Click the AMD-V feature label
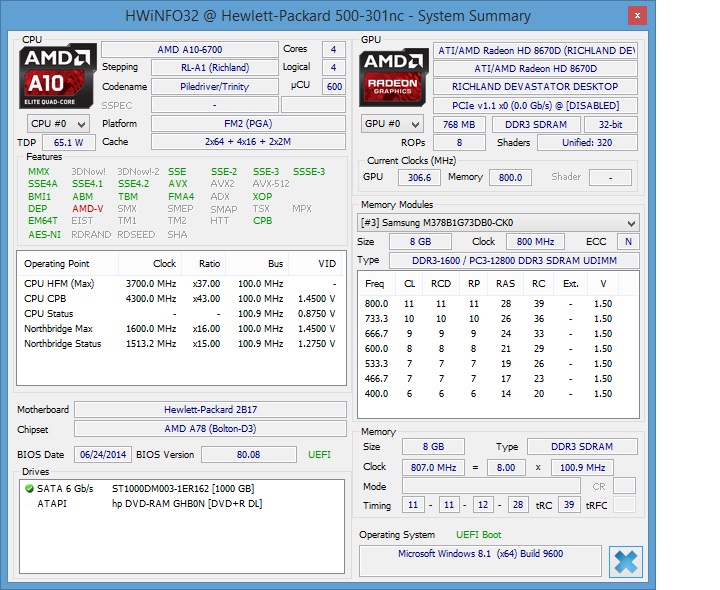Image resolution: width=720 pixels, height=590 pixels. coord(87,209)
